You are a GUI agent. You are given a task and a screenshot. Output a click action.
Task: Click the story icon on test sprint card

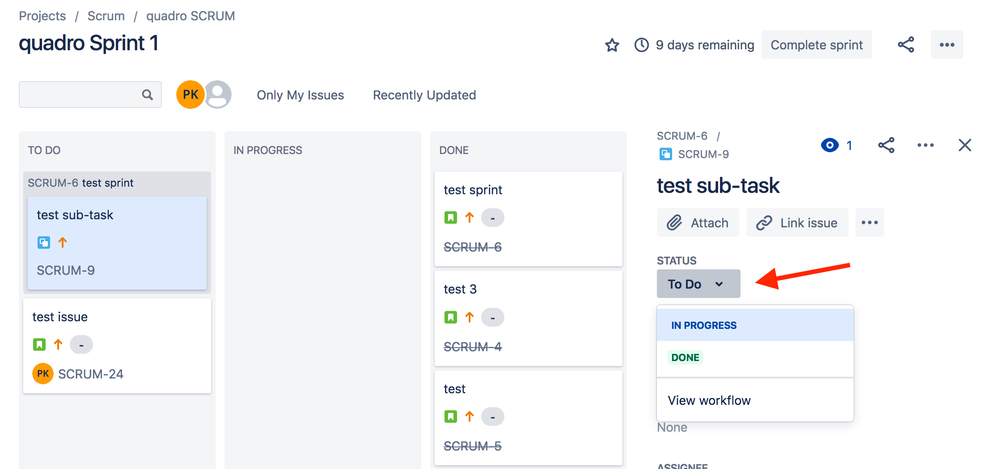450,218
